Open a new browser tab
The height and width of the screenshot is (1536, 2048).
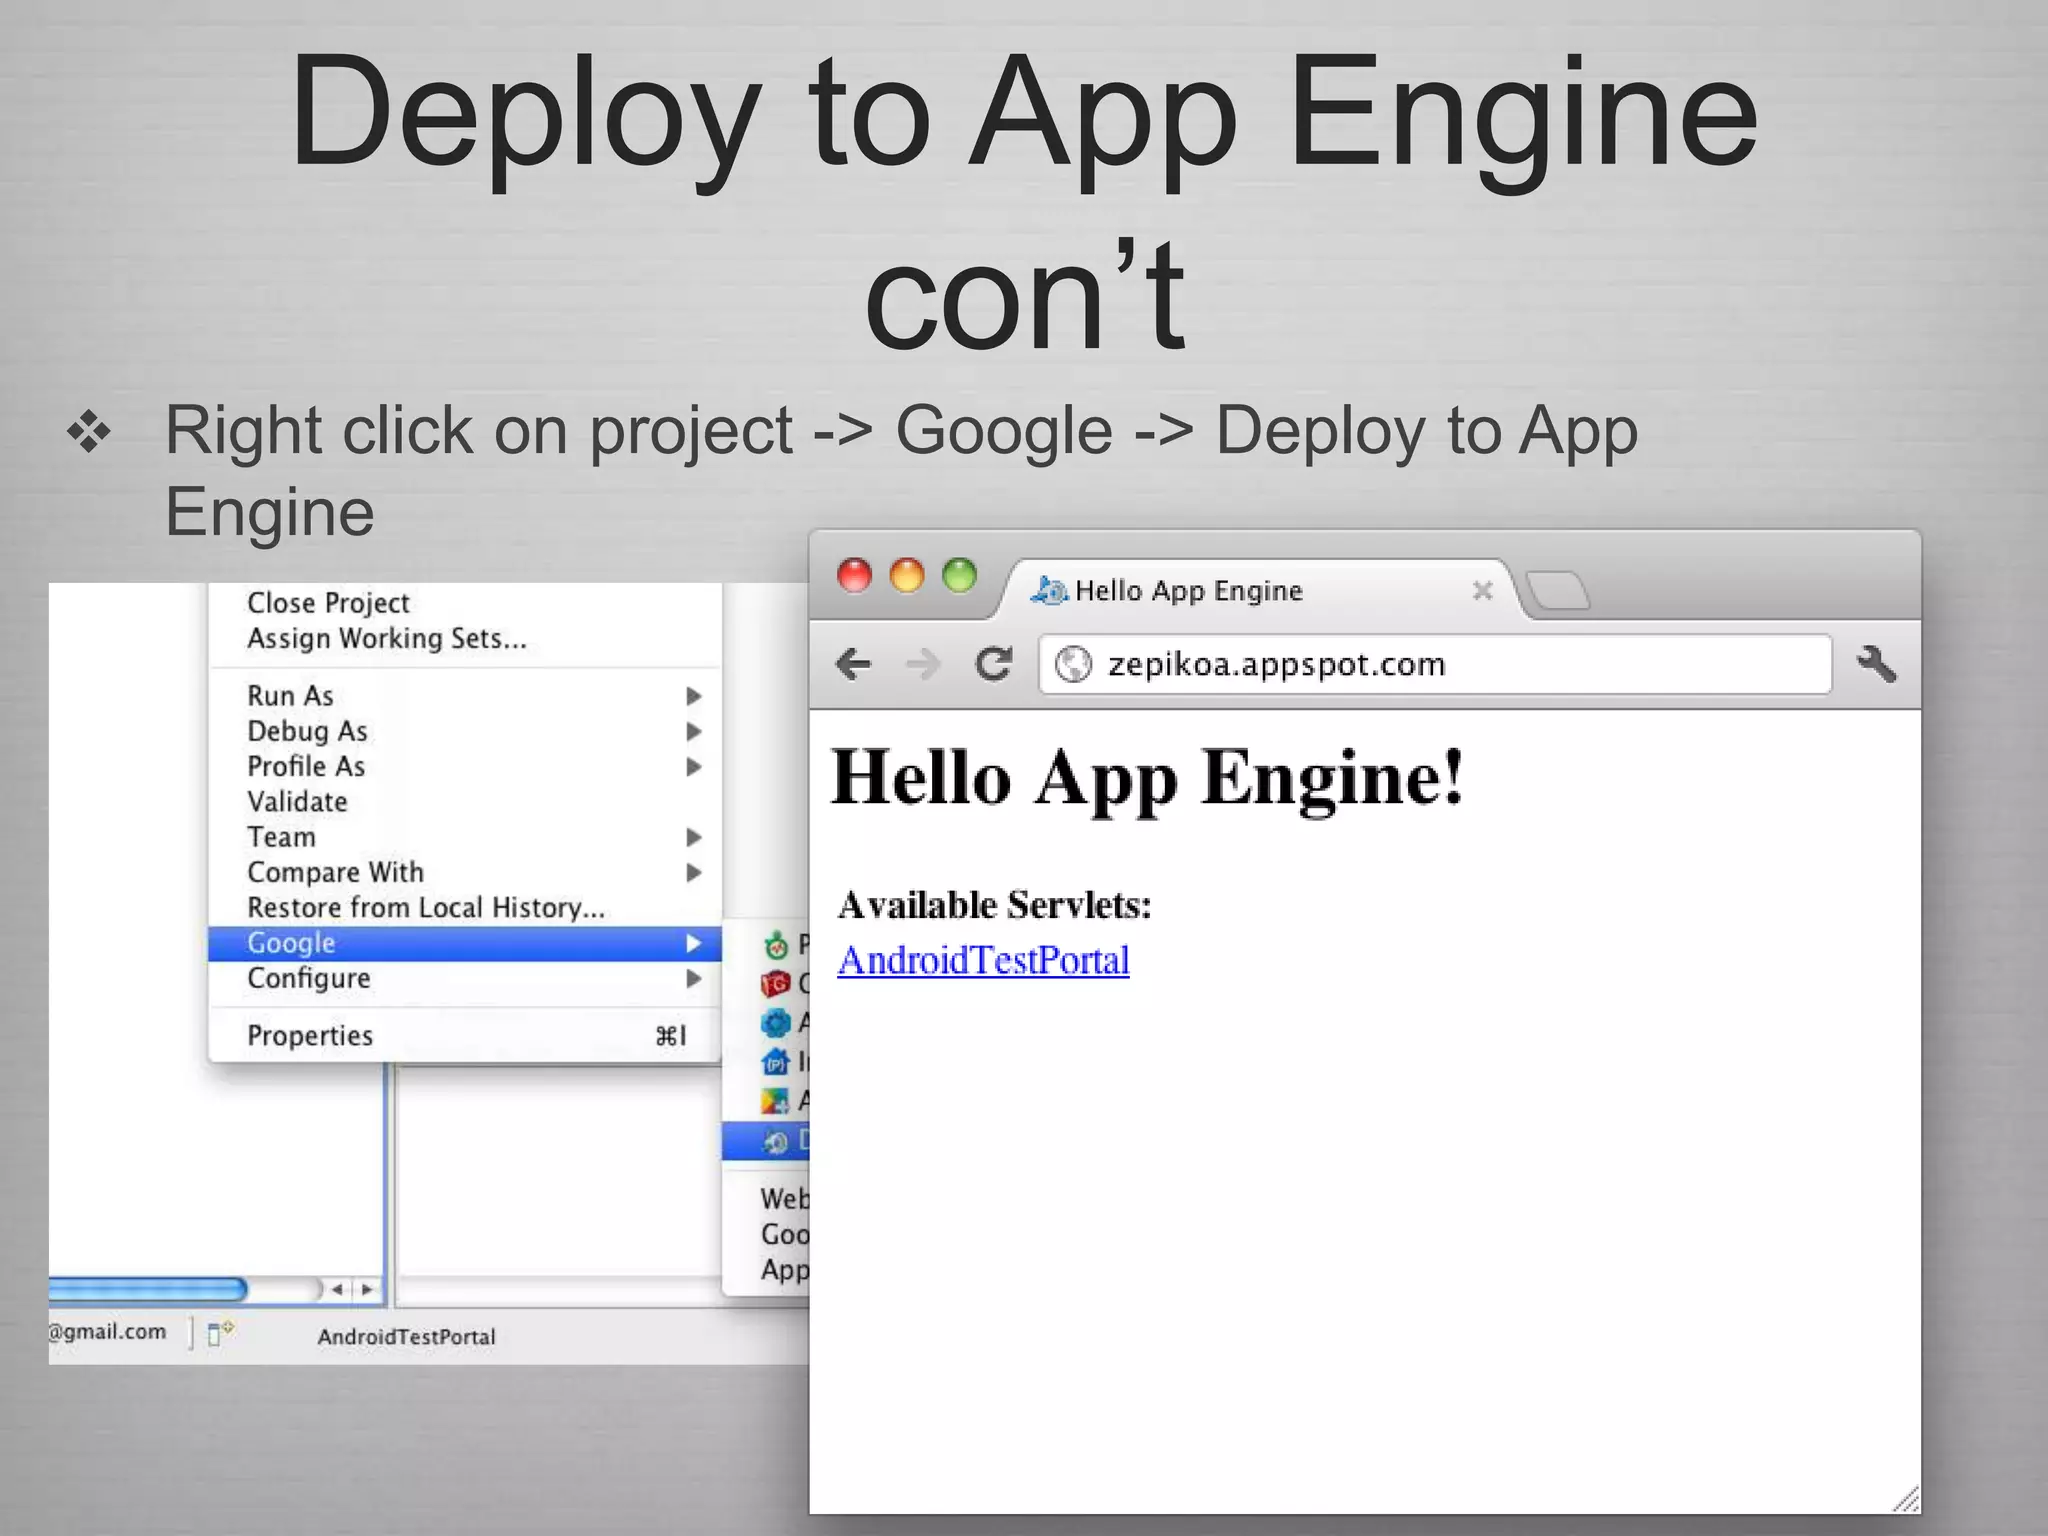point(1558,590)
